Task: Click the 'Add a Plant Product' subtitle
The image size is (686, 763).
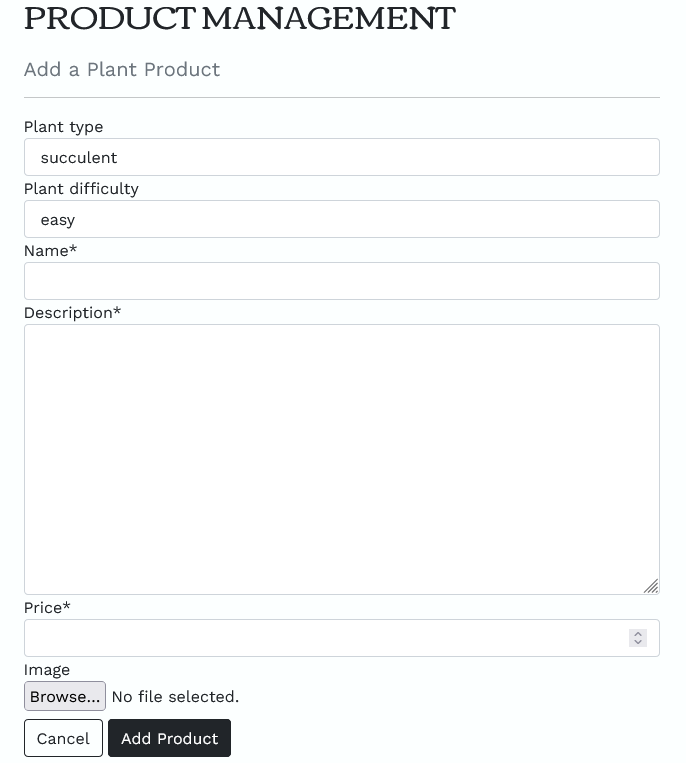Action: pyautogui.click(x=122, y=70)
